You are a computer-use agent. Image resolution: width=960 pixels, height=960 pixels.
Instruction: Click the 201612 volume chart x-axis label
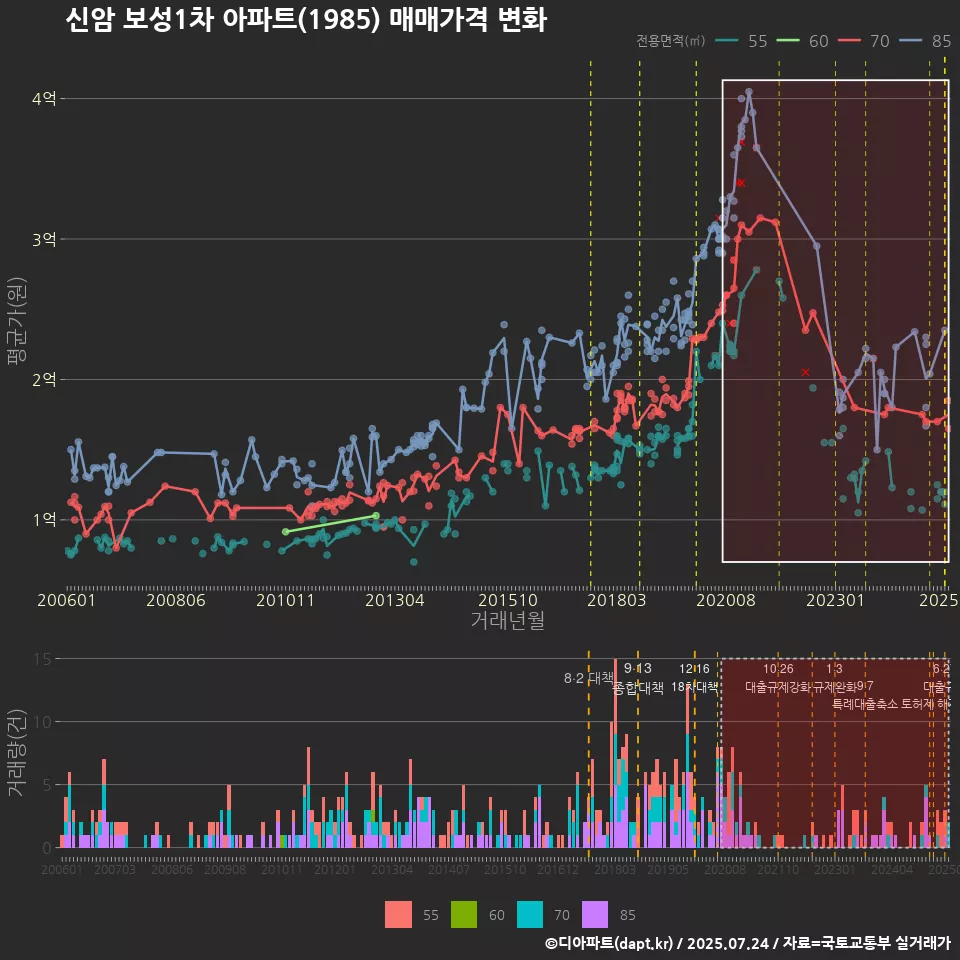[x=558, y=869]
